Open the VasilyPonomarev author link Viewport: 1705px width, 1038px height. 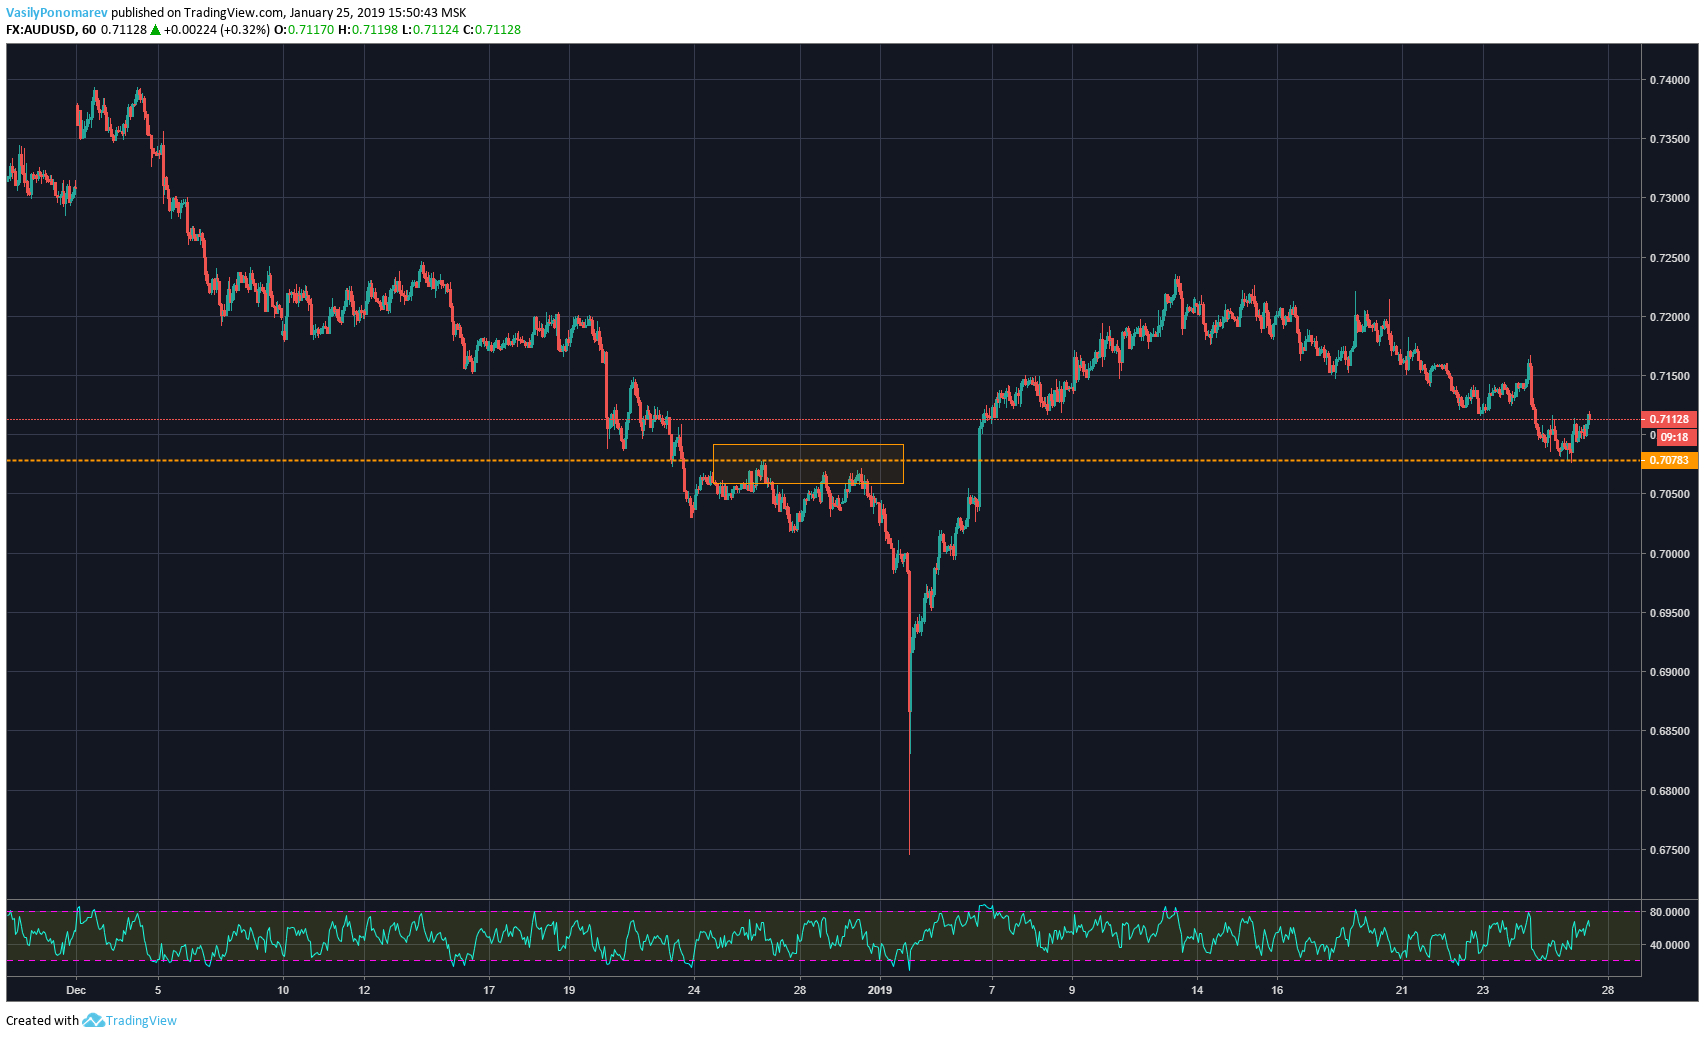point(57,13)
